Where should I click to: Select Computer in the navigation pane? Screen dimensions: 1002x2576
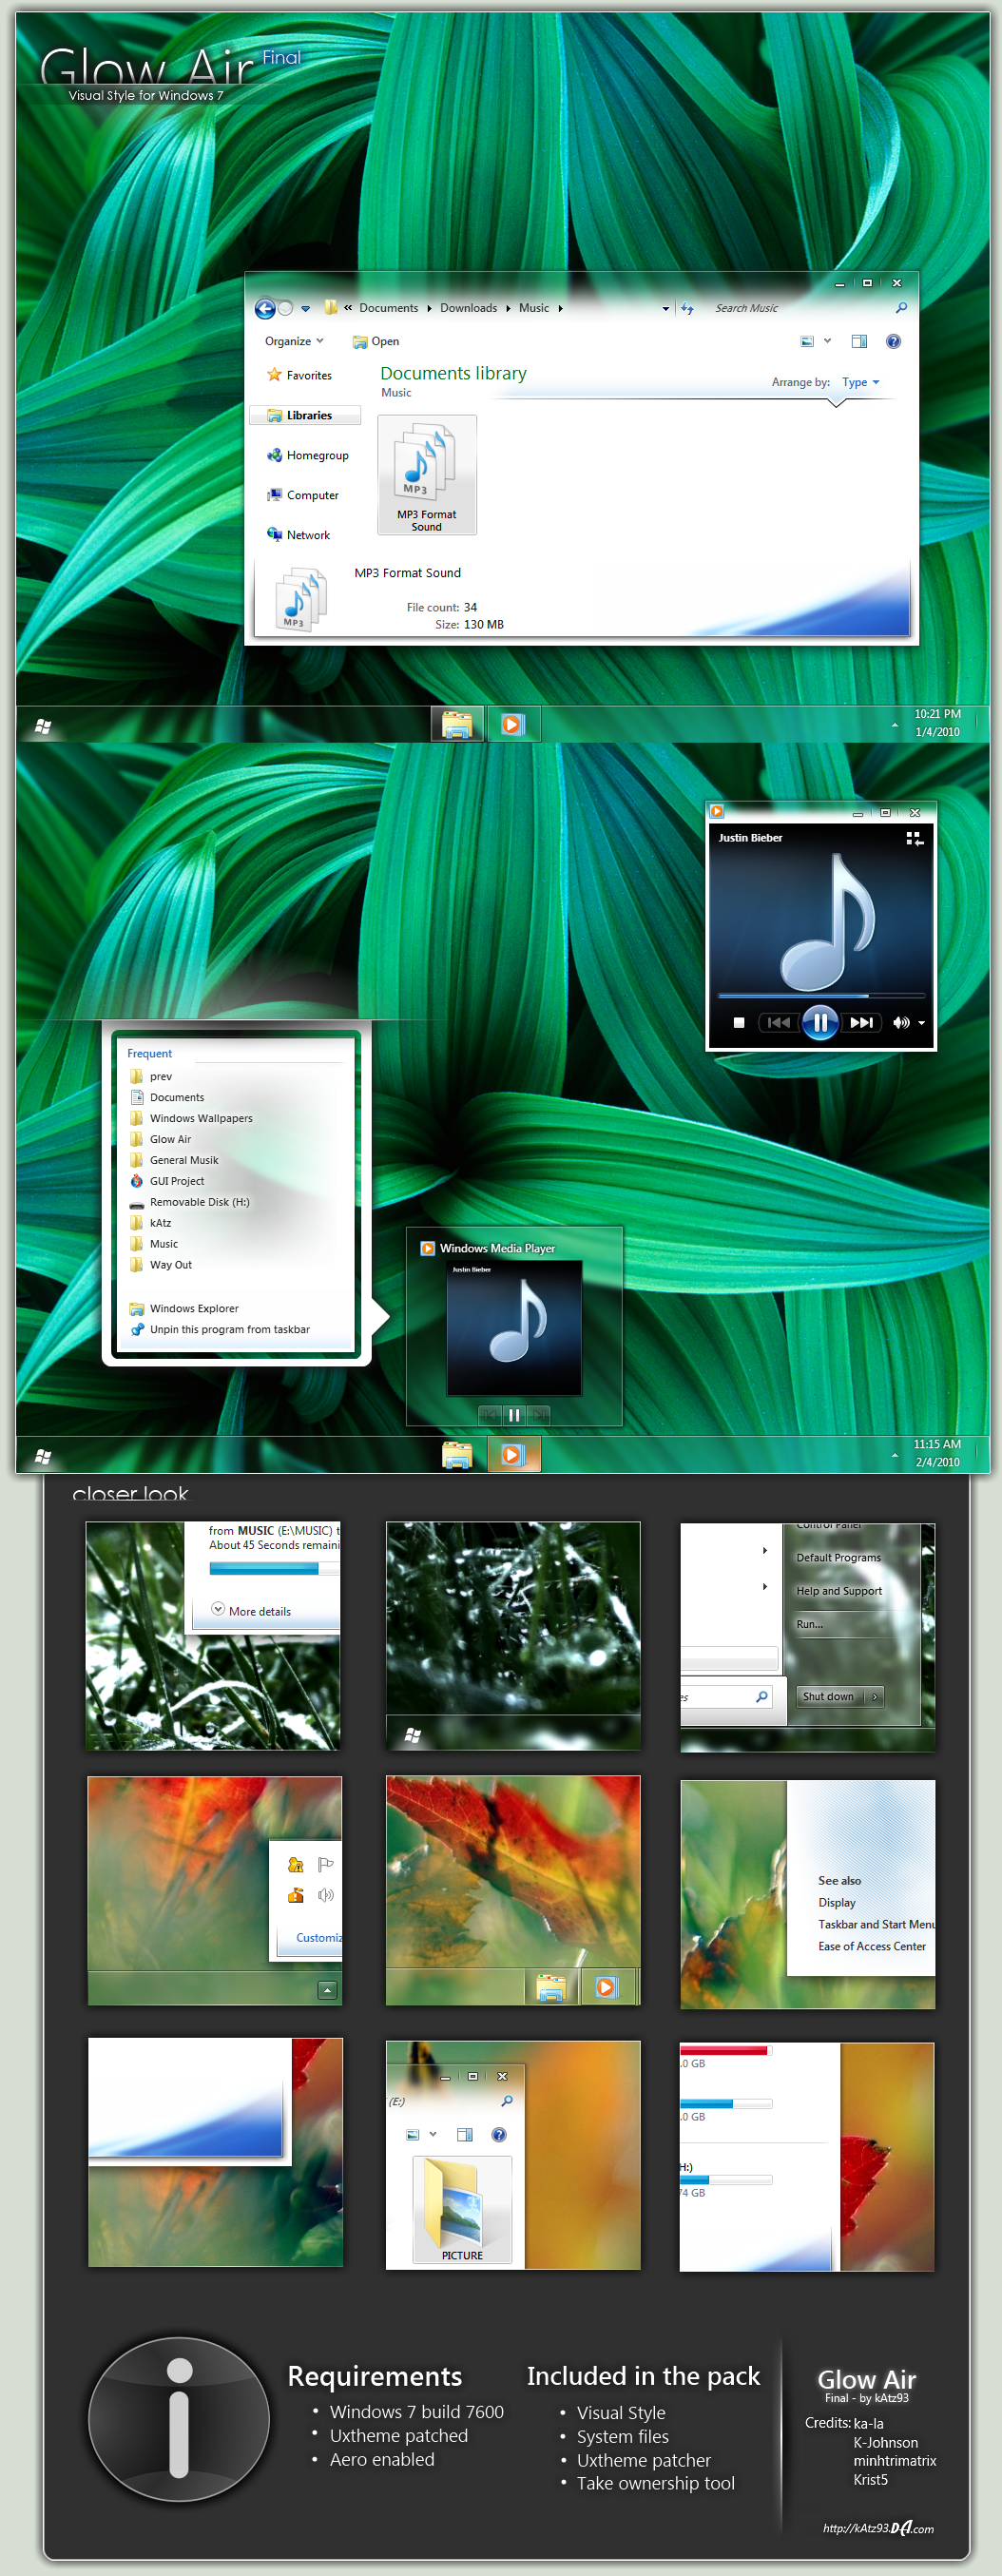pyautogui.click(x=303, y=495)
